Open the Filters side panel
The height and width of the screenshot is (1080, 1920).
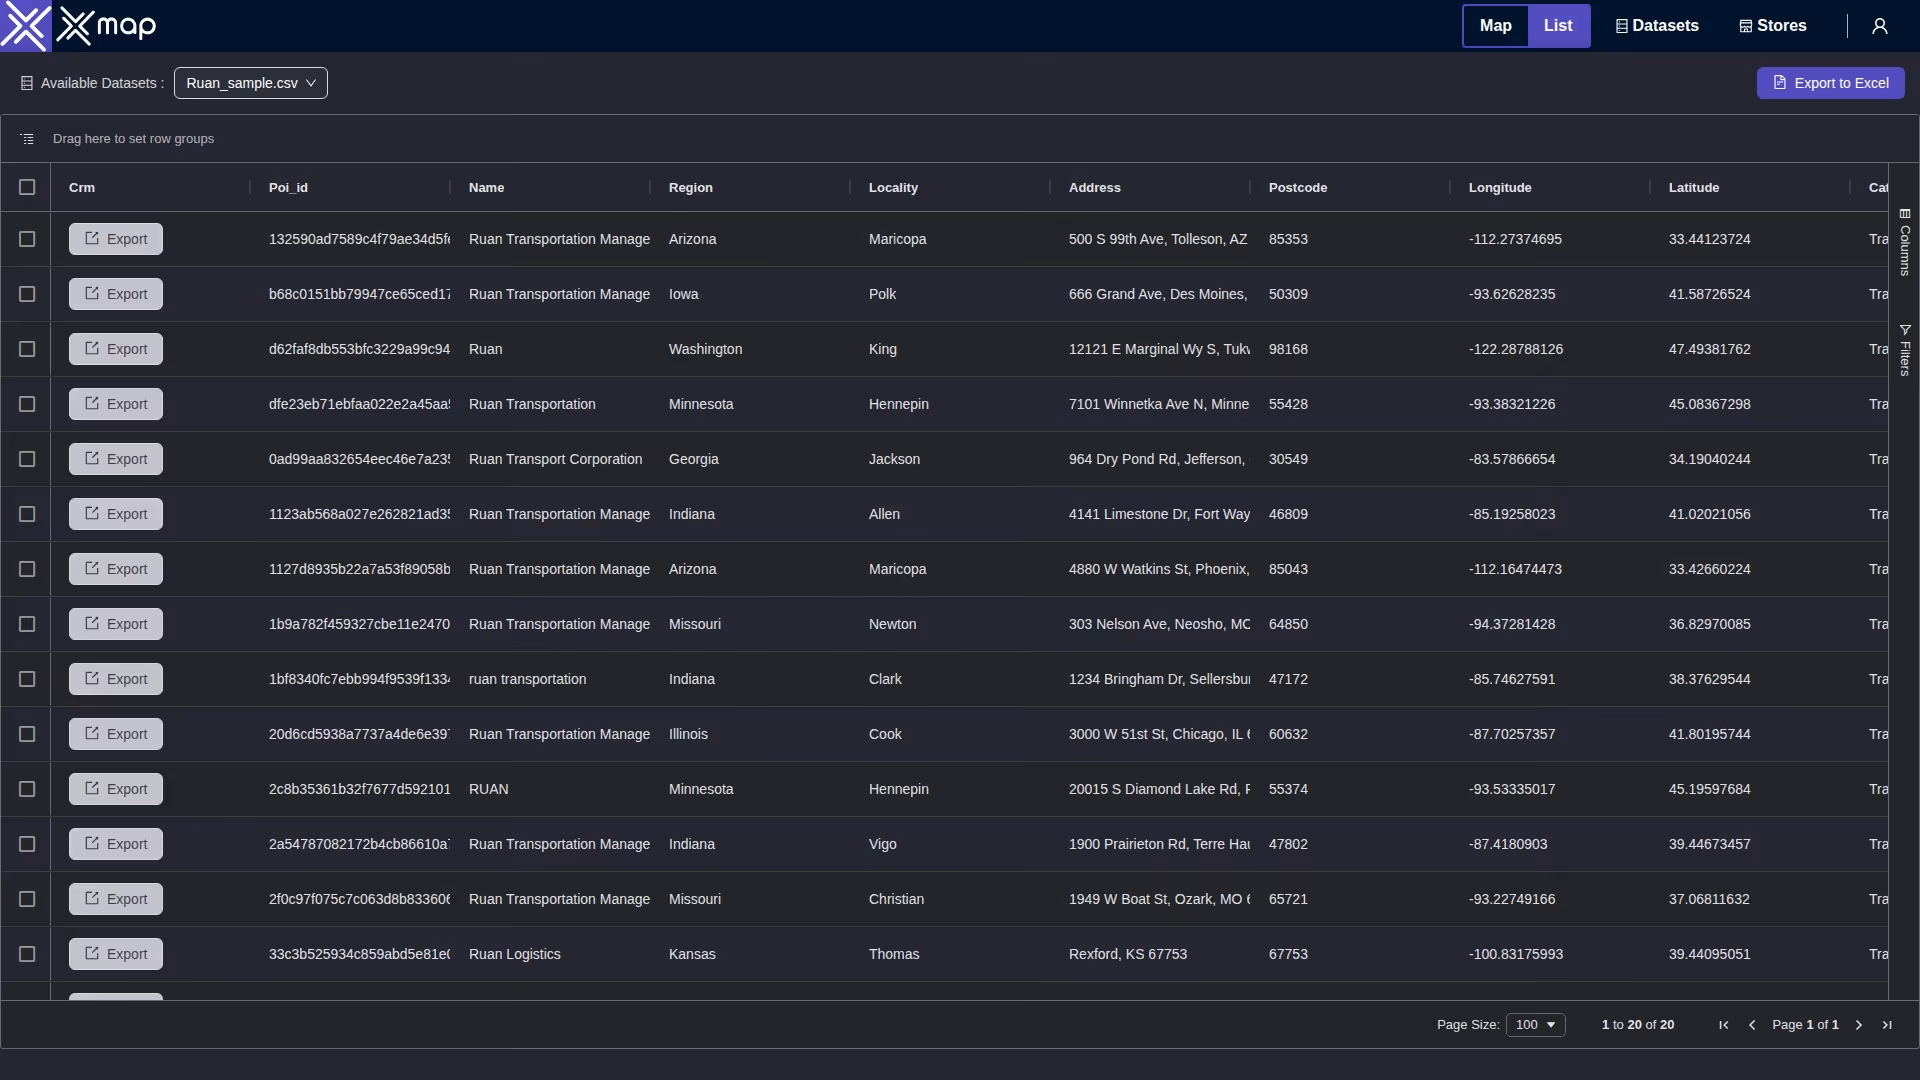1905,350
